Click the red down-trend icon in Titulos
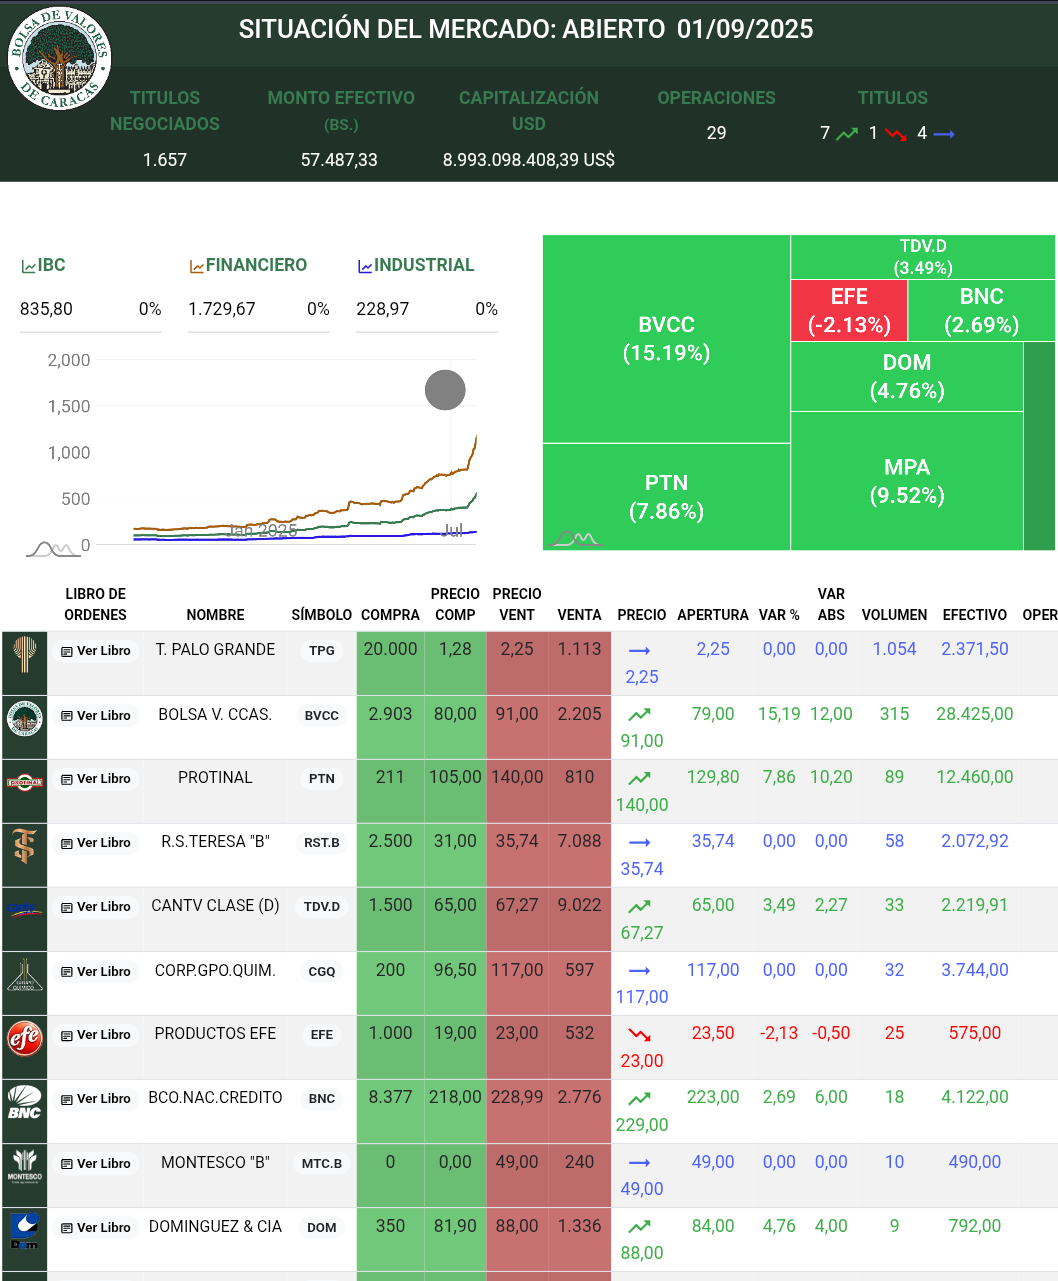Screen dimensions: 1058x1281 point(895,133)
